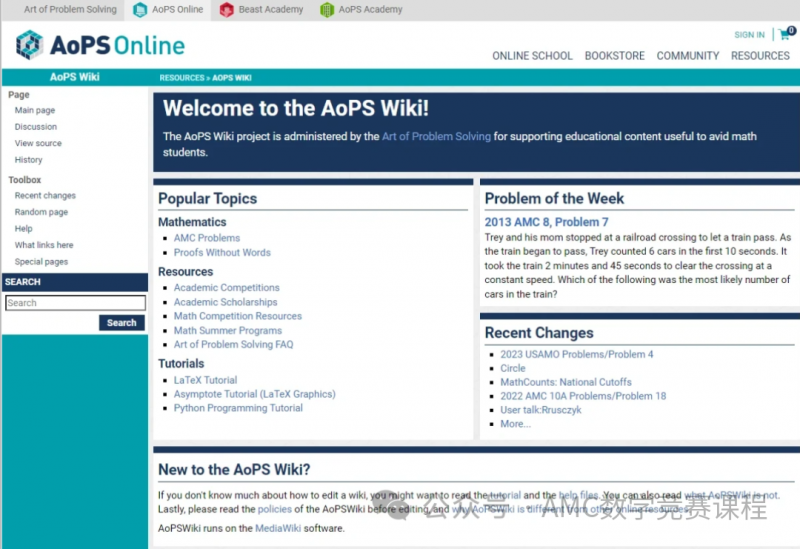Open the Bookstore menu
The image size is (800, 549).
pyautogui.click(x=614, y=56)
